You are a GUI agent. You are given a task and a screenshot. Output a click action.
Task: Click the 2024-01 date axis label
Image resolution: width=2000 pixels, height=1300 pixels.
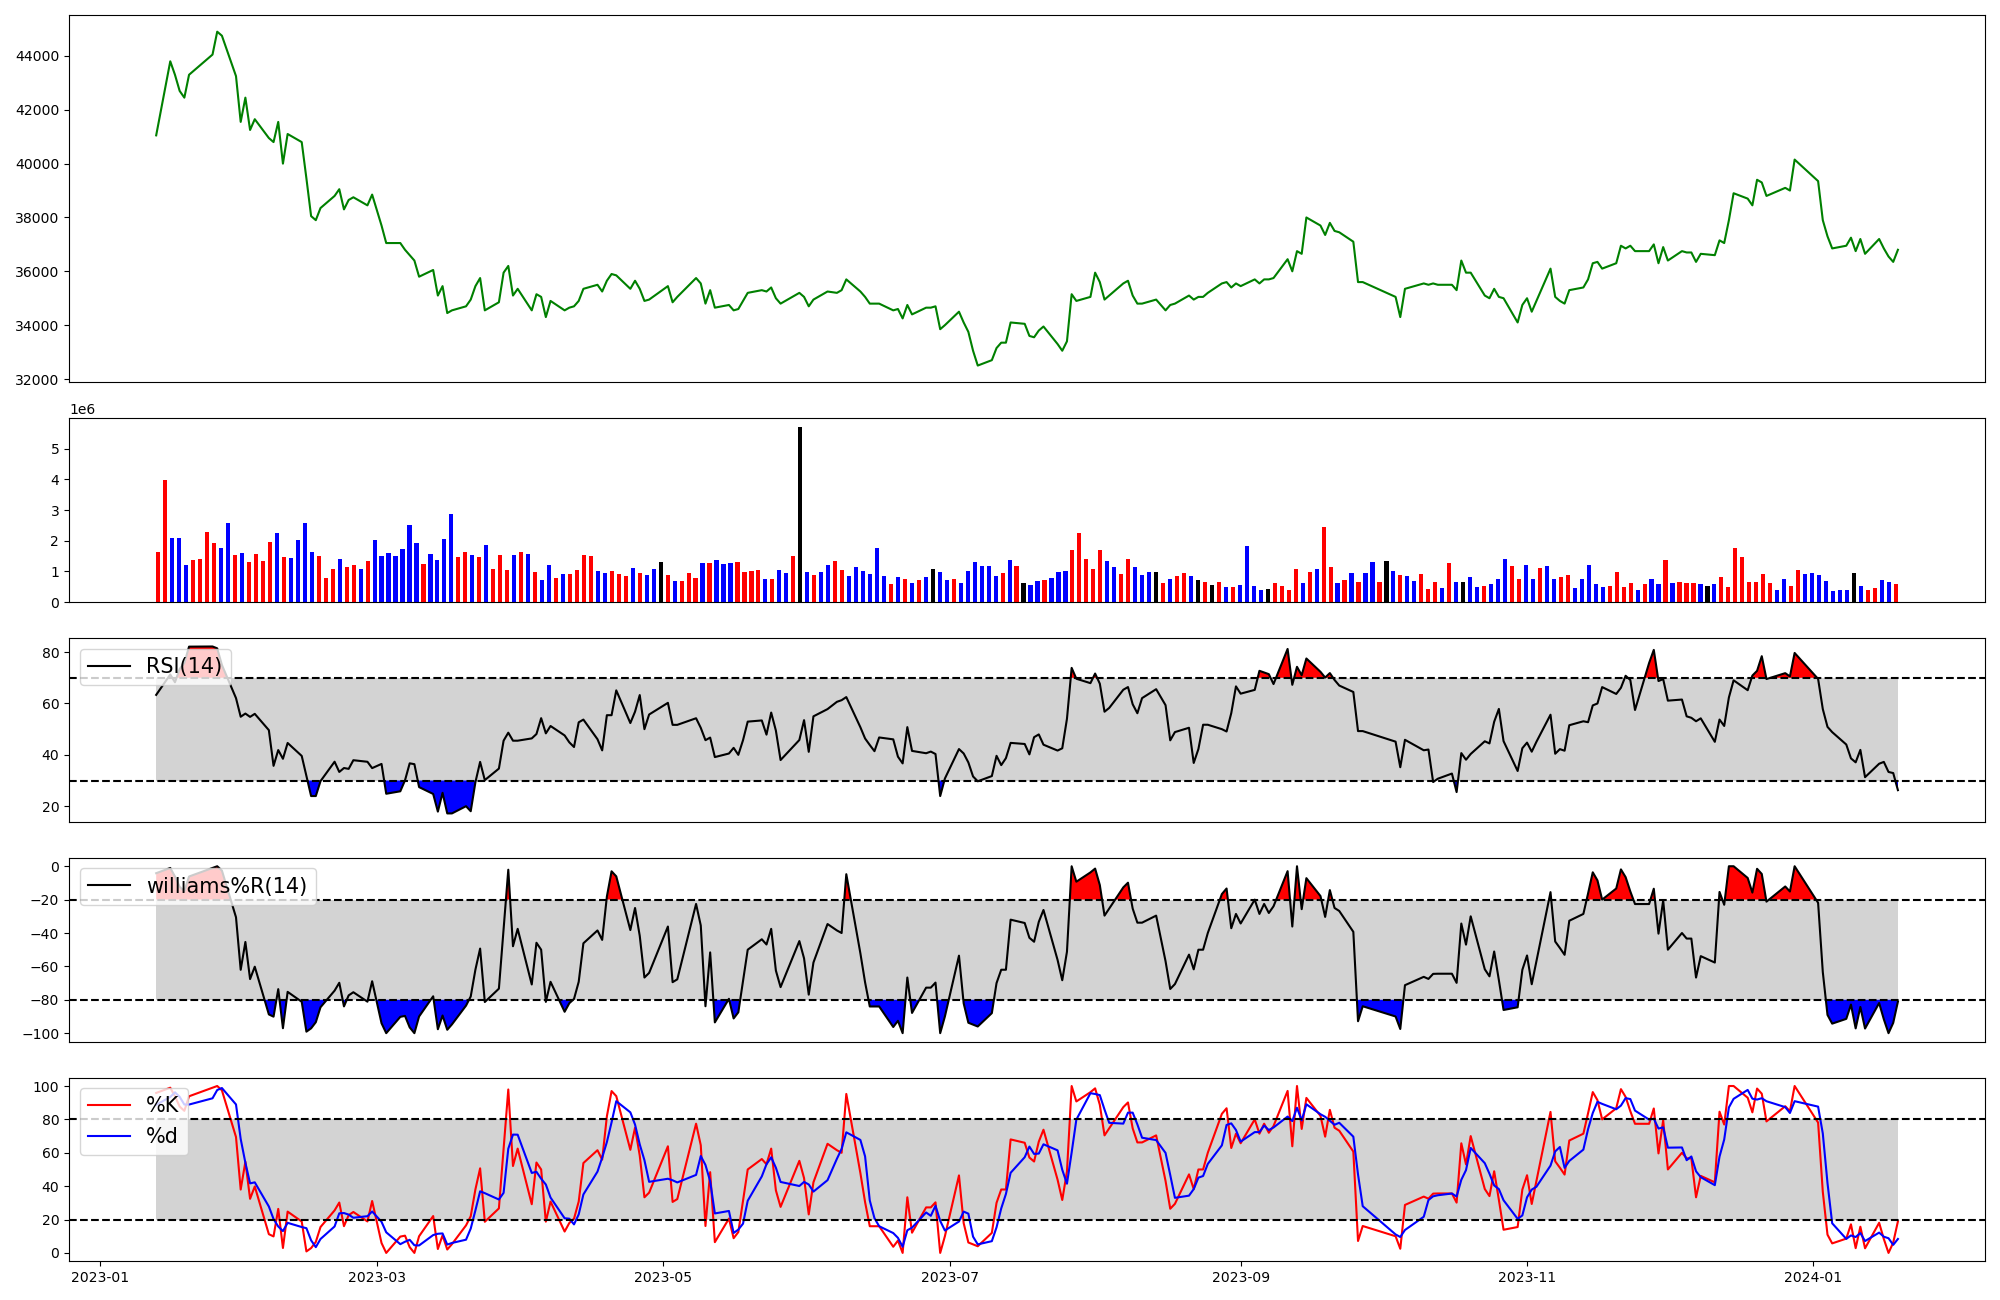[x=1813, y=1276]
